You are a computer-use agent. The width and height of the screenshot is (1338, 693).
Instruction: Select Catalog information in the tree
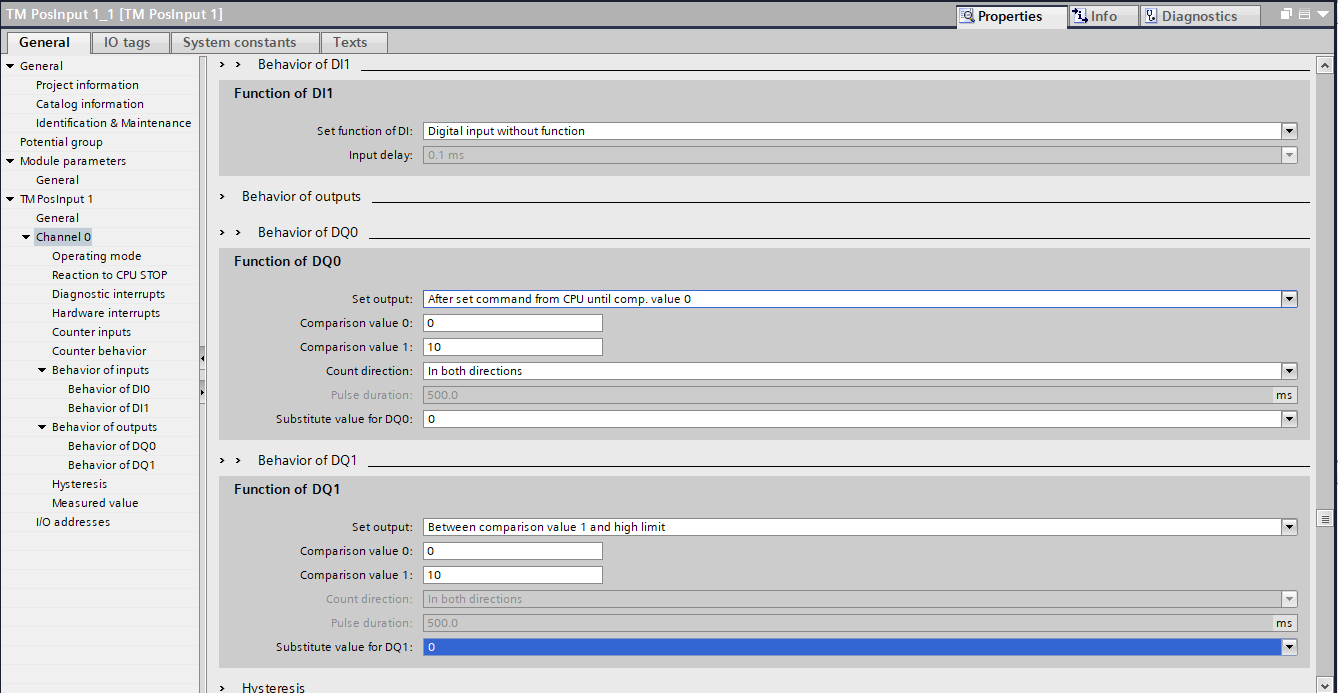click(90, 104)
